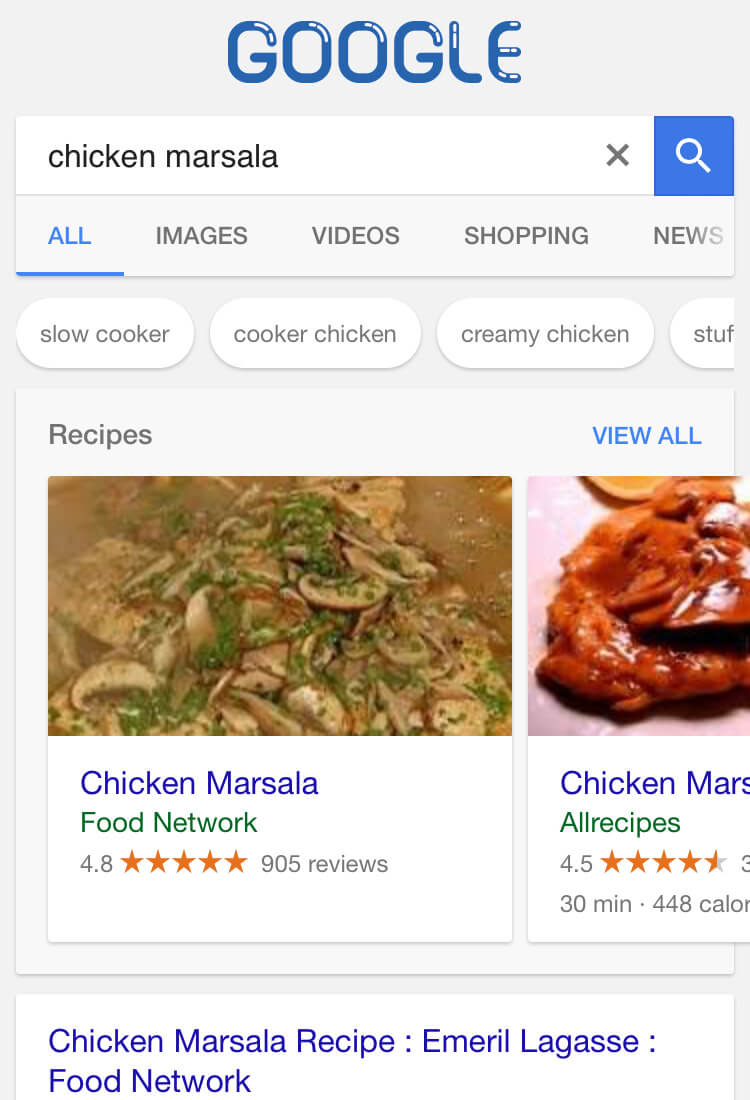The image size is (750, 1100).
Task: Select the All results tab
Action: click(x=69, y=236)
